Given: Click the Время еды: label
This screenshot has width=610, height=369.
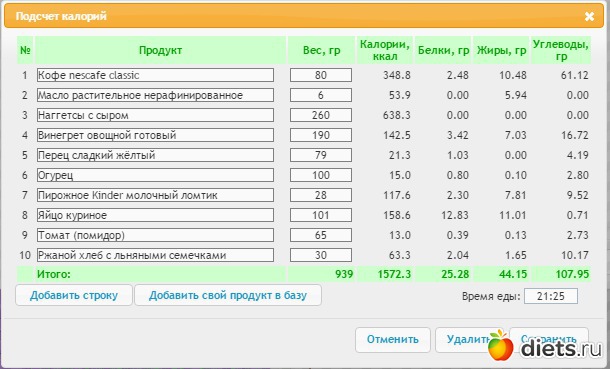Looking at the screenshot, I should [491, 296].
